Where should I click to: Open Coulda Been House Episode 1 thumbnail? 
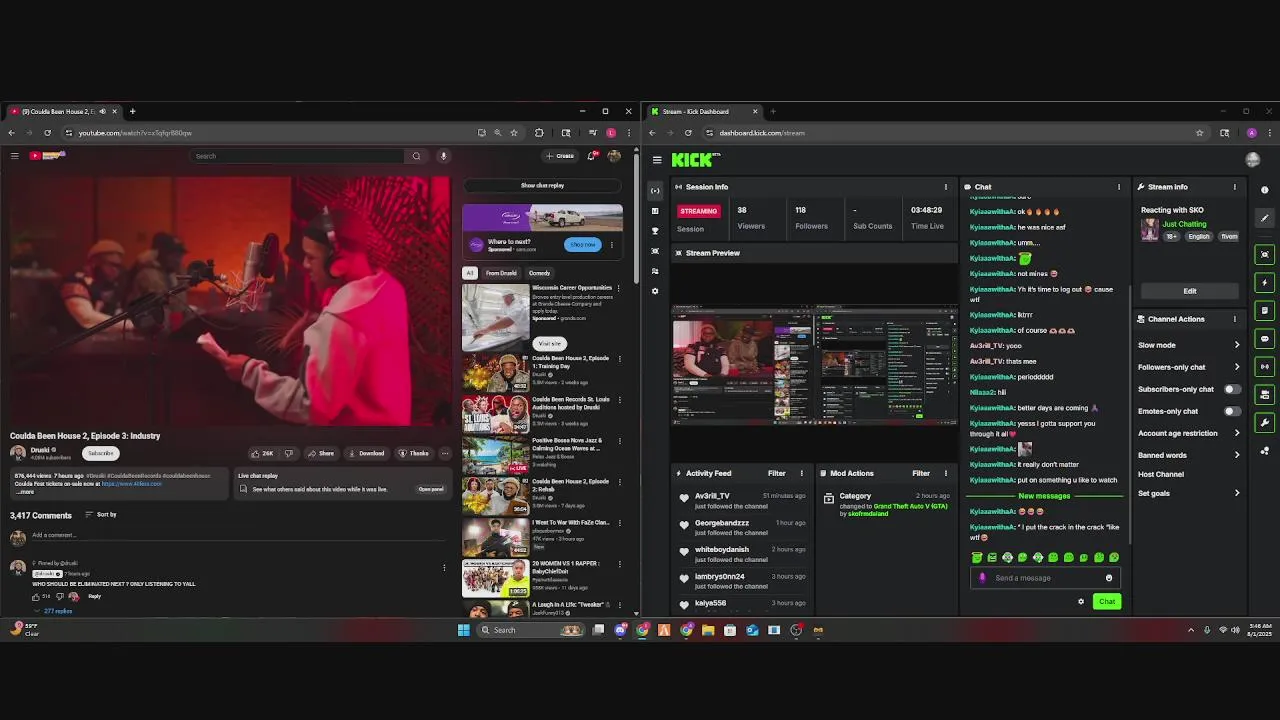coord(496,373)
